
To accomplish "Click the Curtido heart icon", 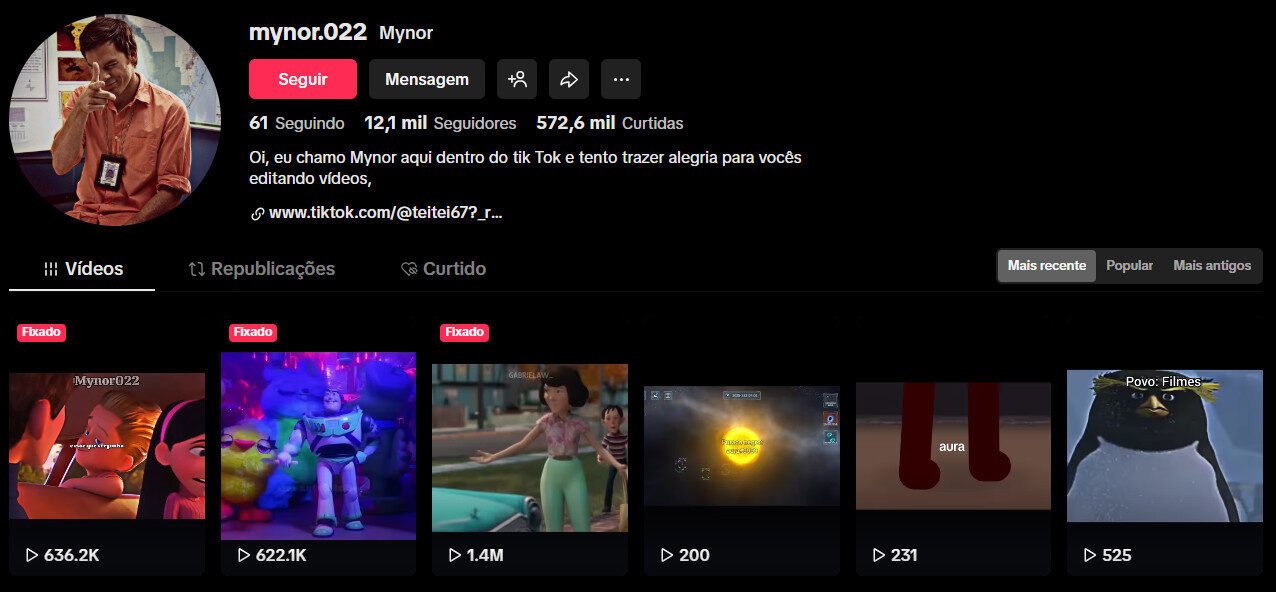I will point(408,268).
